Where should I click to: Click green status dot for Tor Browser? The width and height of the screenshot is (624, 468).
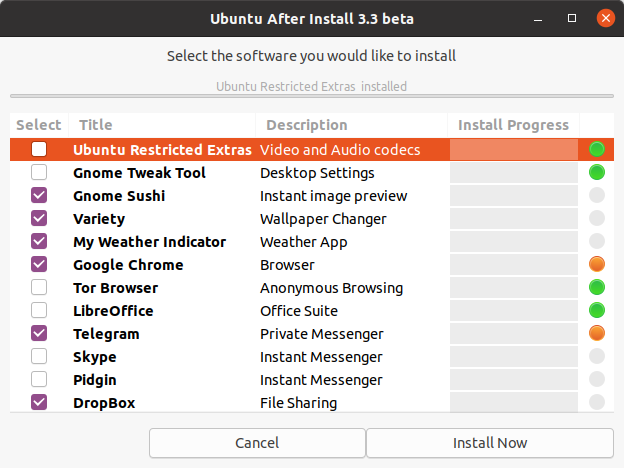pos(597,287)
